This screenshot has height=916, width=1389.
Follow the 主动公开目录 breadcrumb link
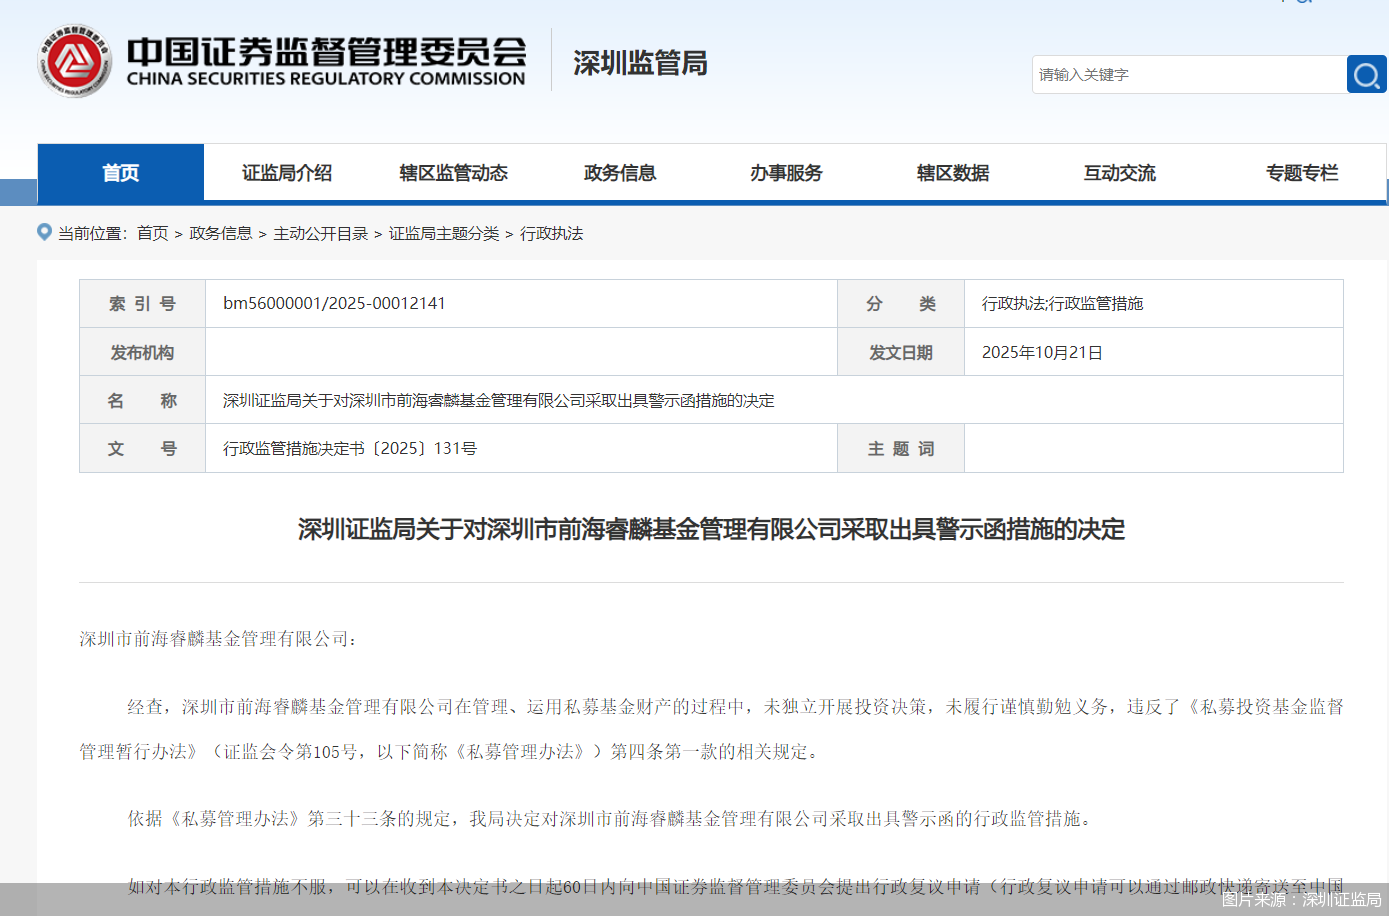[x=320, y=233]
